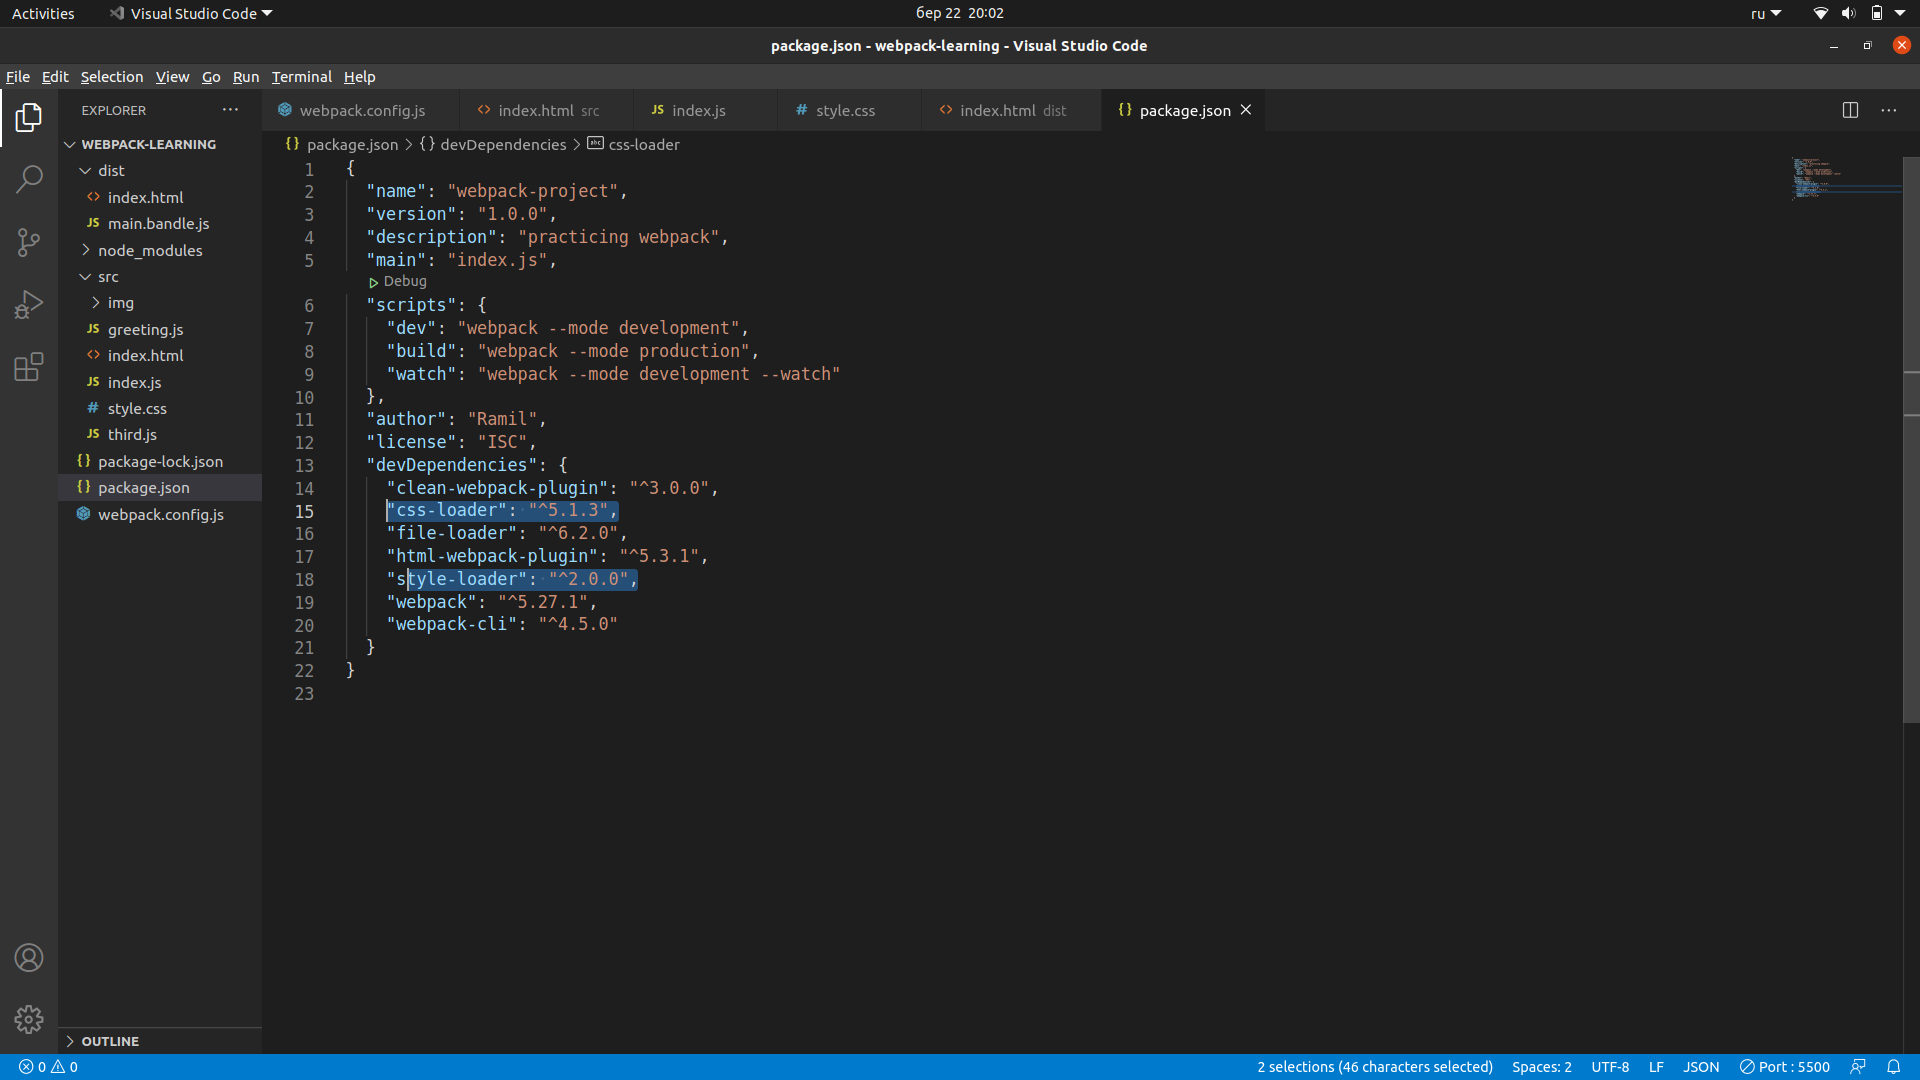Open the Visual Studio Code app menu
The image size is (1920, 1080).
[x=190, y=13]
